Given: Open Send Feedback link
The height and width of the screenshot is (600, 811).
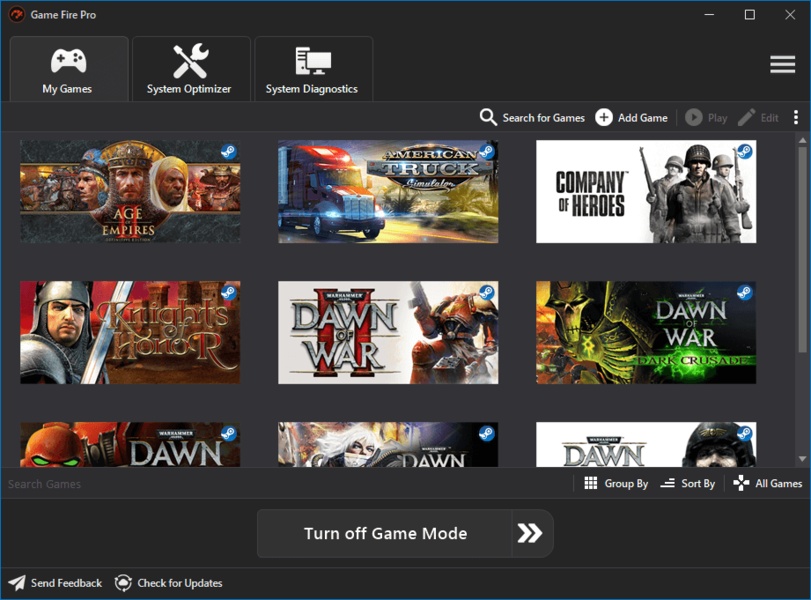Looking at the screenshot, I should click(x=66, y=583).
